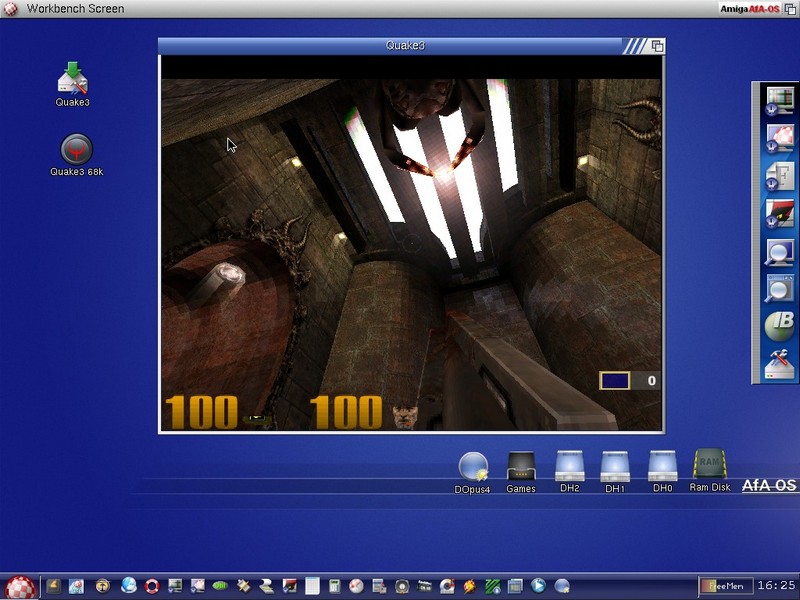Click the IB (IBrowse) icon in side dock
Image resolution: width=800 pixels, height=600 pixels.
point(779,324)
